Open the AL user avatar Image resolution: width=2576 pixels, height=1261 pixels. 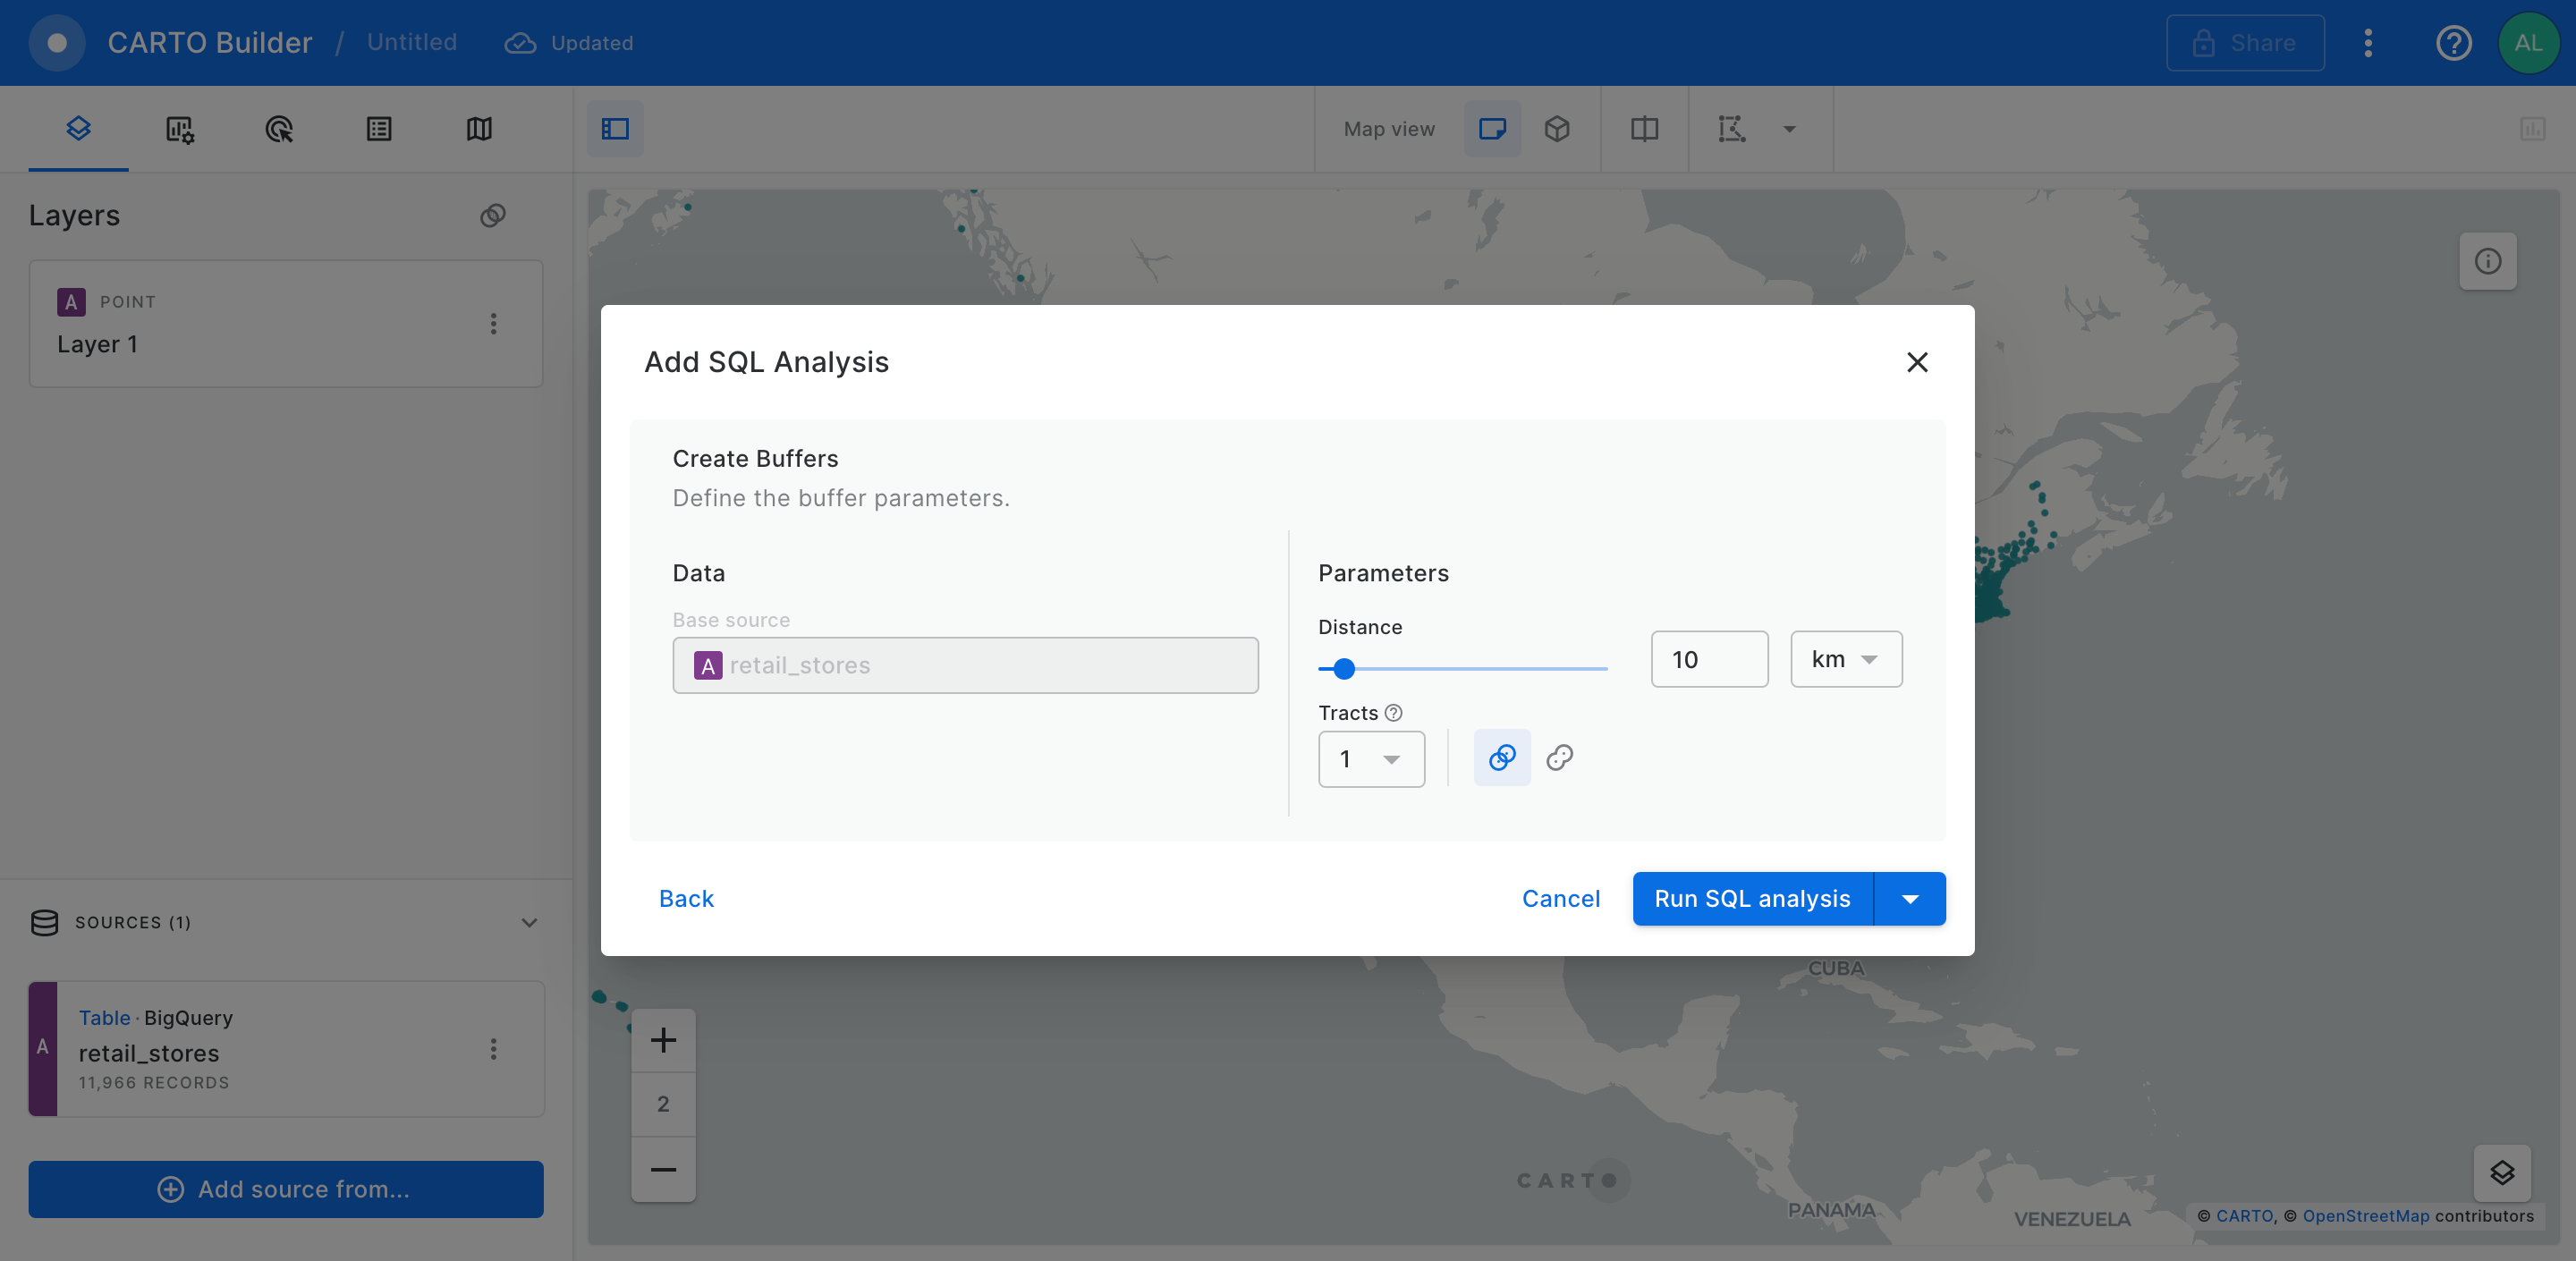click(2528, 43)
